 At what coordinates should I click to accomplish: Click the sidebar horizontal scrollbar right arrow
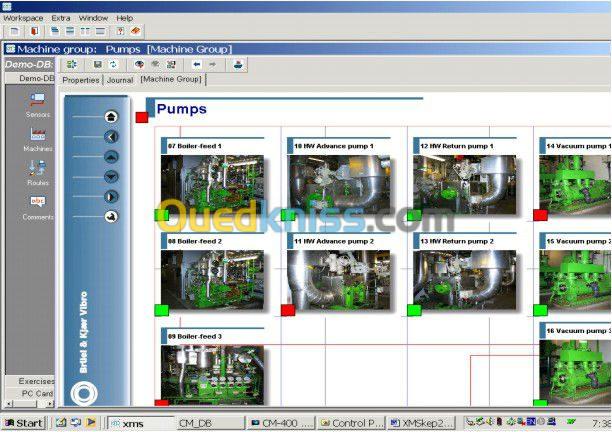(x=51, y=404)
